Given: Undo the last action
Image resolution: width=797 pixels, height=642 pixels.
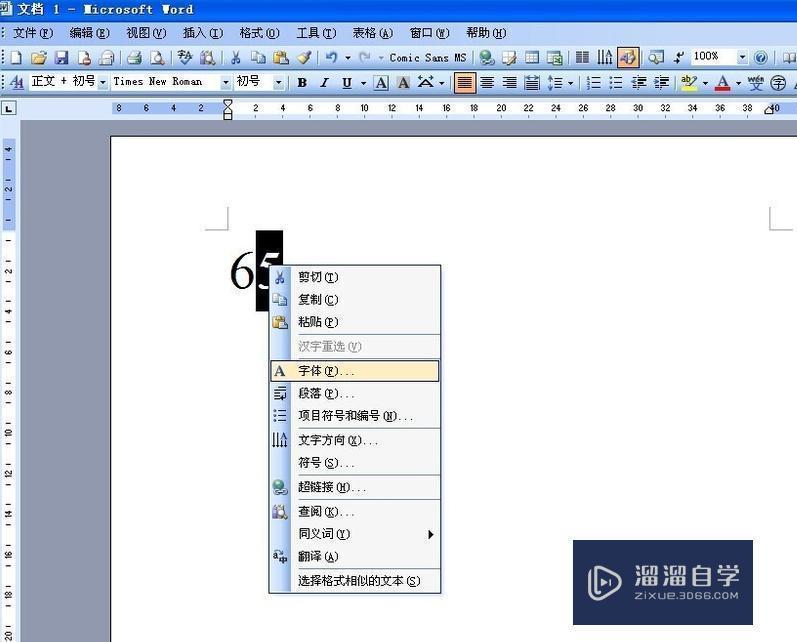Looking at the screenshot, I should (x=331, y=57).
